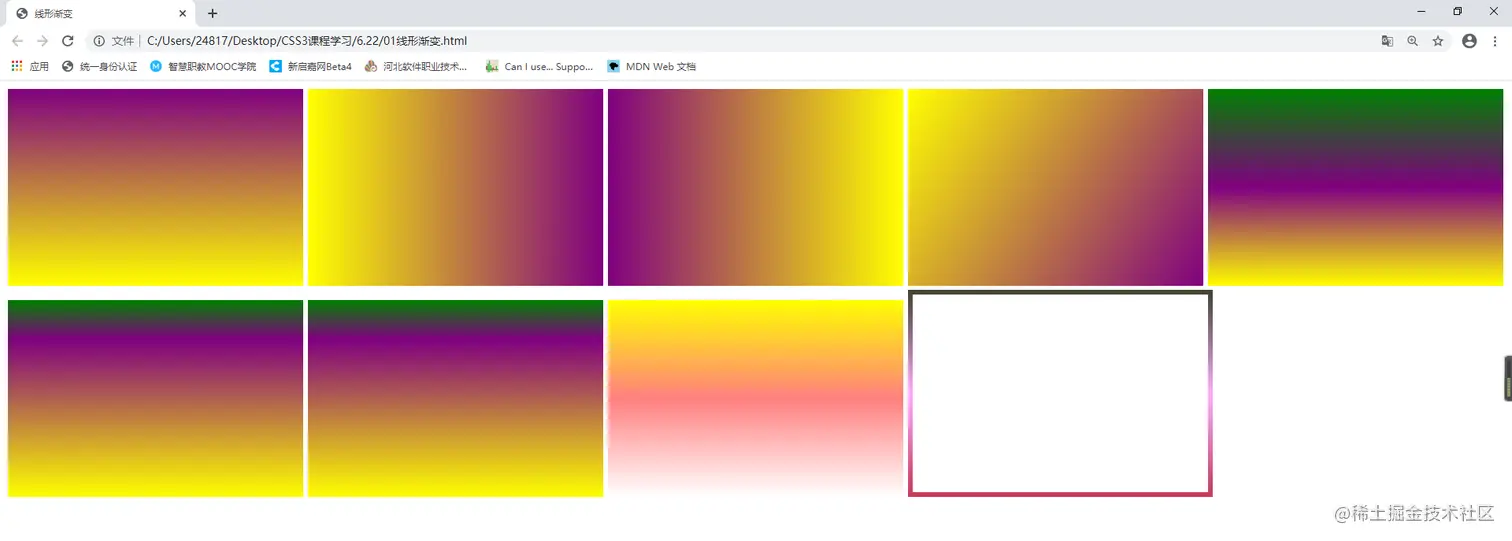Open the MDN Web 文档 bookmark
This screenshot has width=1512, height=541.
[651, 67]
